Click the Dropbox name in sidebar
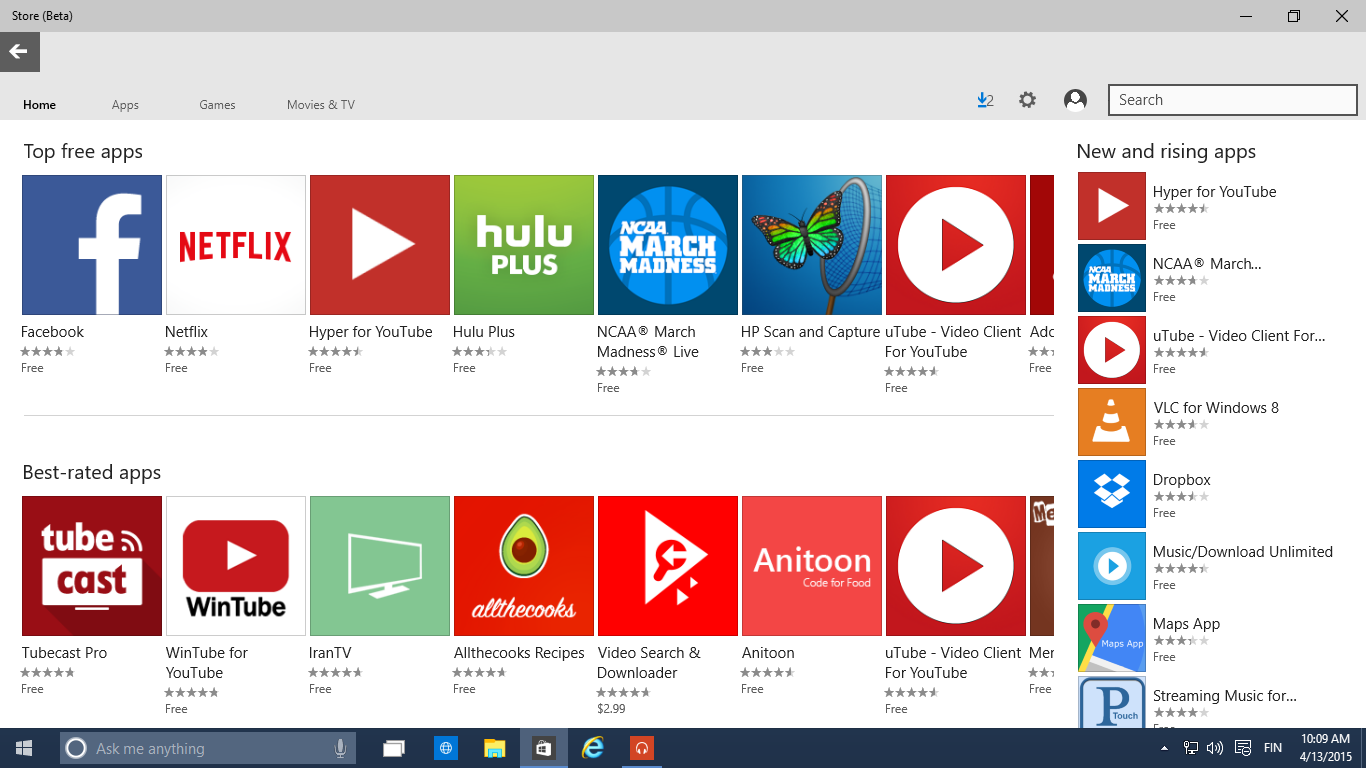The height and width of the screenshot is (768, 1366). click(x=1182, y=480)
